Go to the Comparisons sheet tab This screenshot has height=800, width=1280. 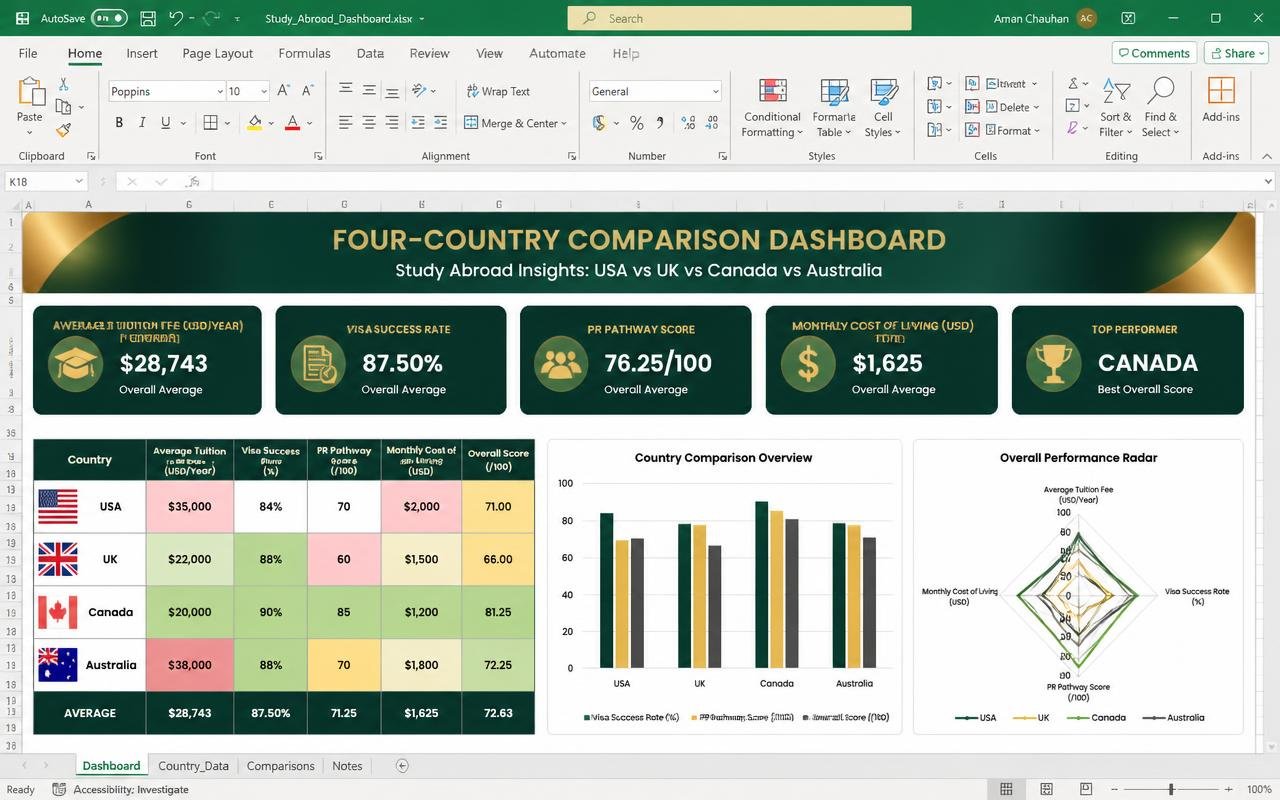[x=281, y=766]
